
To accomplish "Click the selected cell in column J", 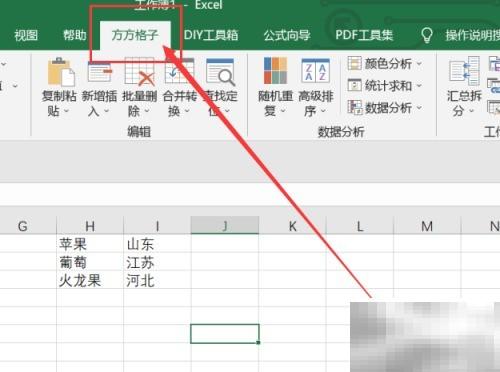I will click(225, 334).
